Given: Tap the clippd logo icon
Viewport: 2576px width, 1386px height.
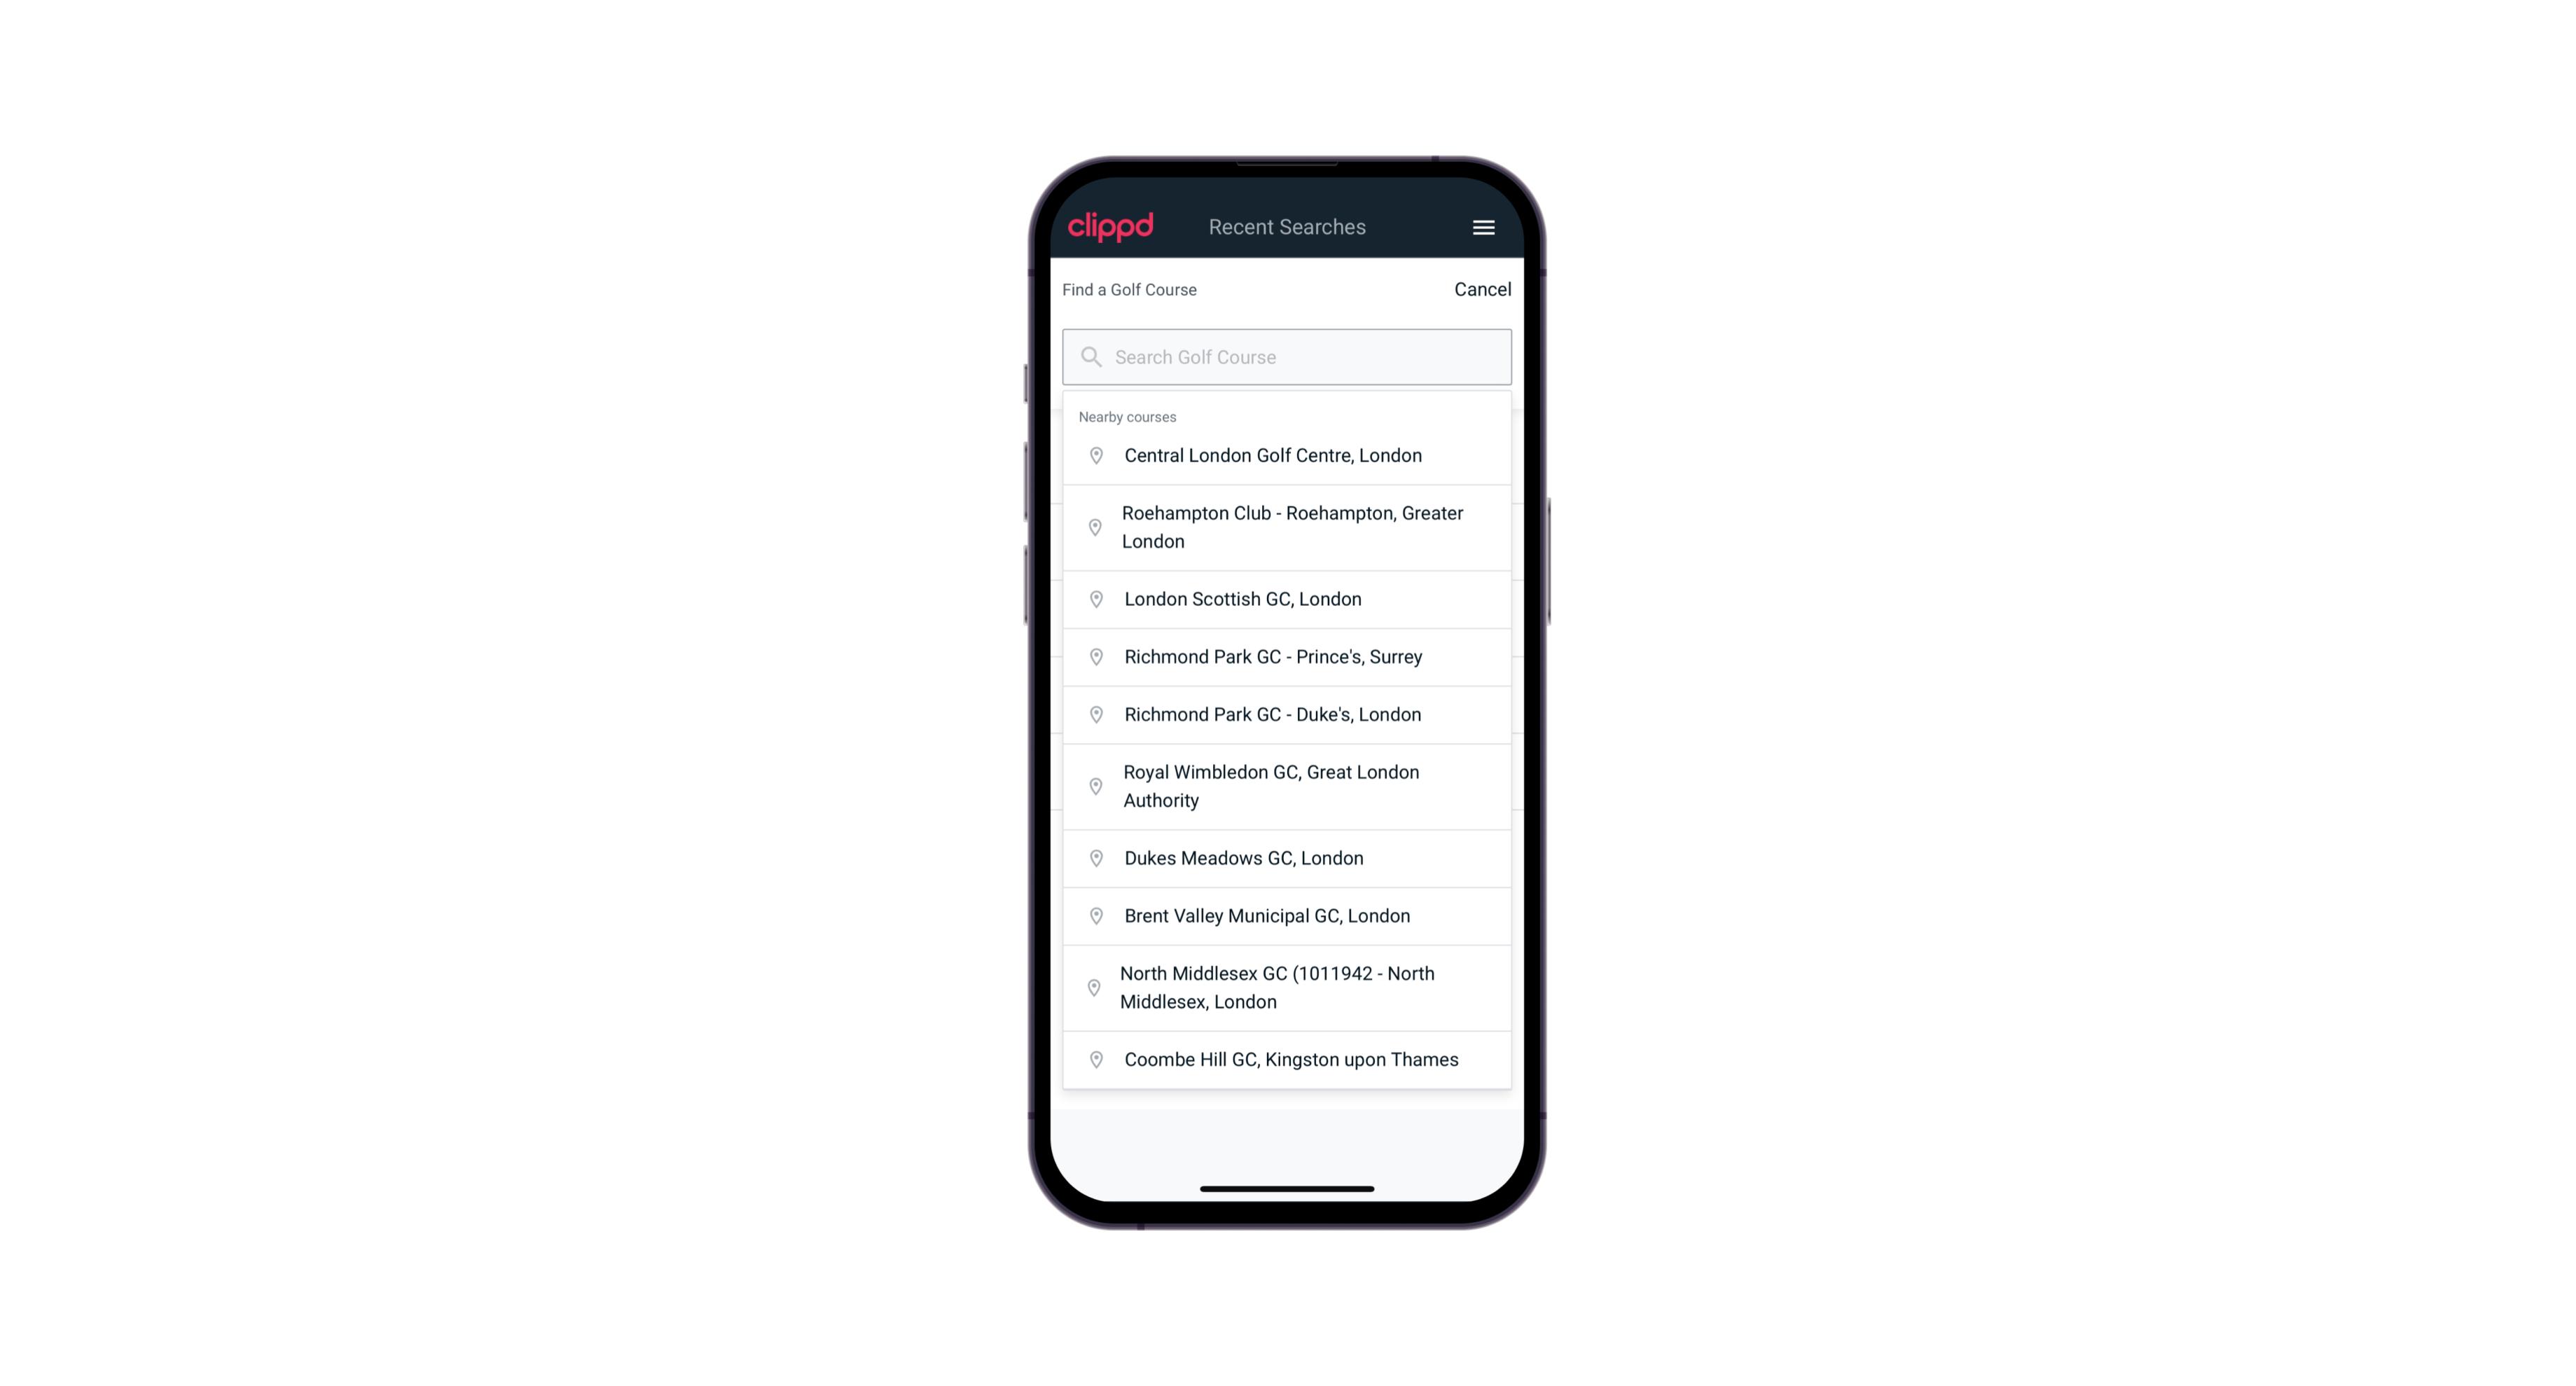Looking at the screenshot, I should 1111,227.
